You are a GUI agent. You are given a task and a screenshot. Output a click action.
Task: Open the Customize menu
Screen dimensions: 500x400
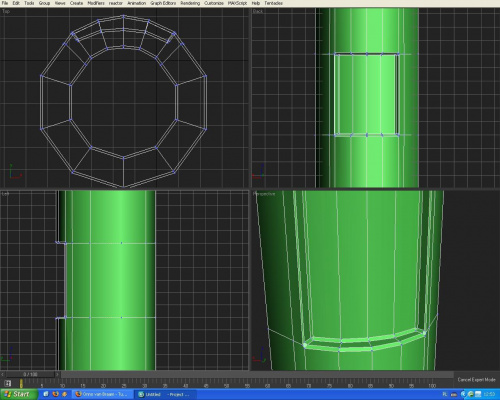pyautogui.click(x=214, y=3)
